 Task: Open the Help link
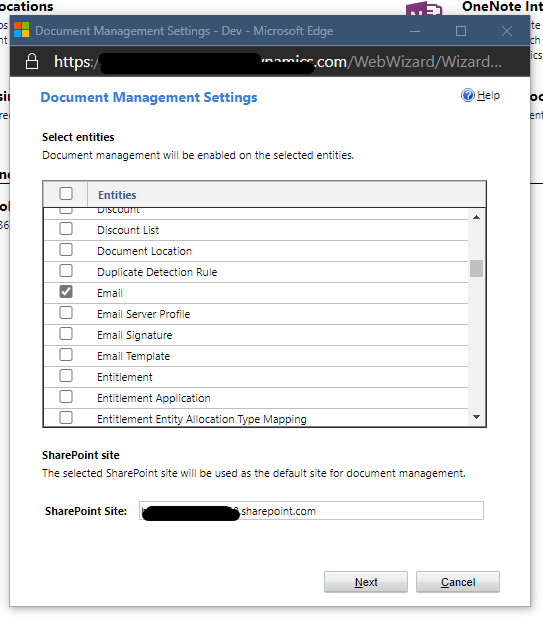488,96
